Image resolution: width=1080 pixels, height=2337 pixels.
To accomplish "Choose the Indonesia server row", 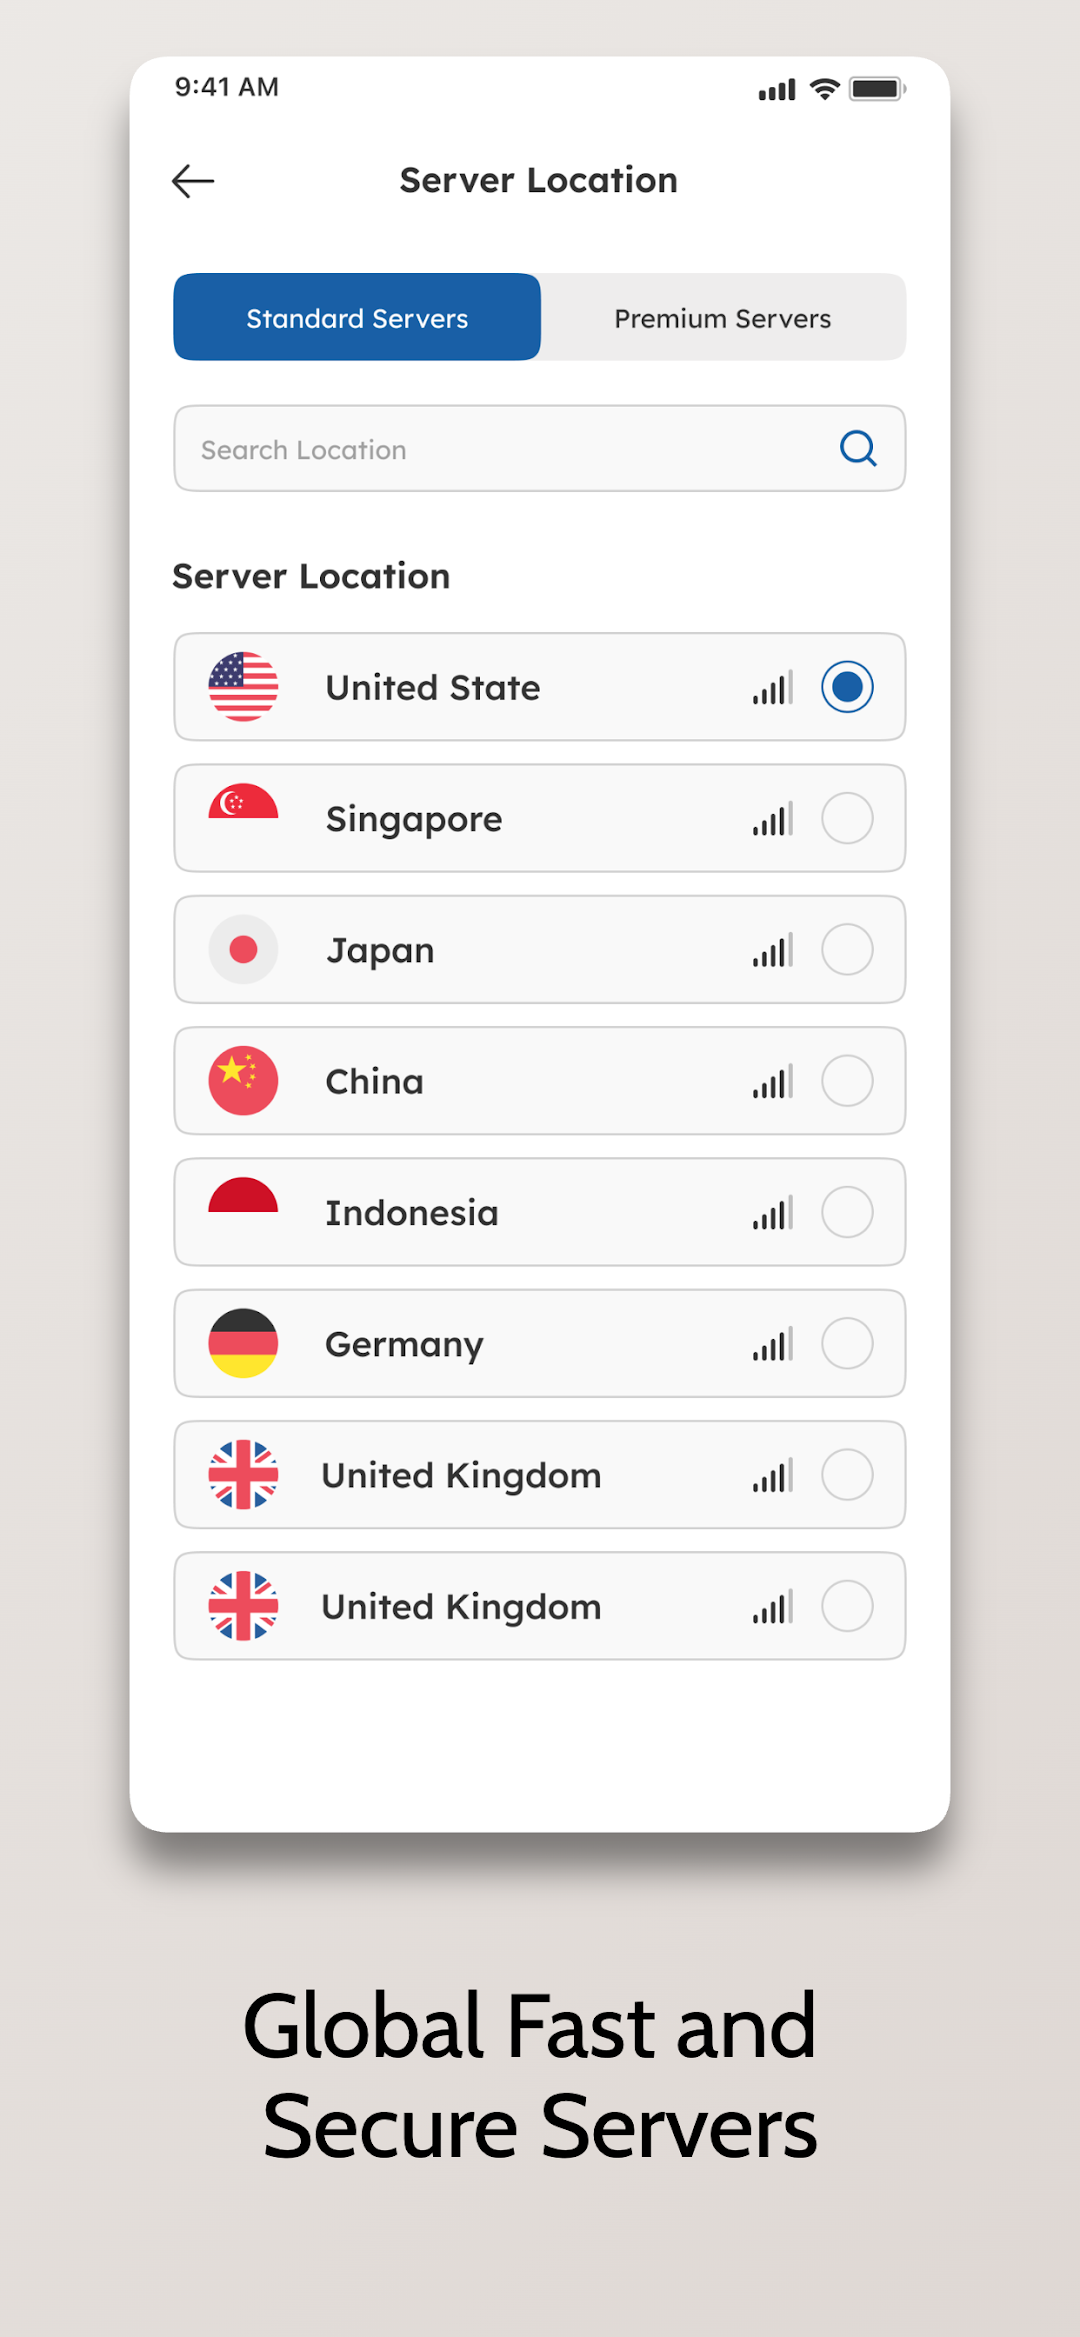I will [540, 1212].
